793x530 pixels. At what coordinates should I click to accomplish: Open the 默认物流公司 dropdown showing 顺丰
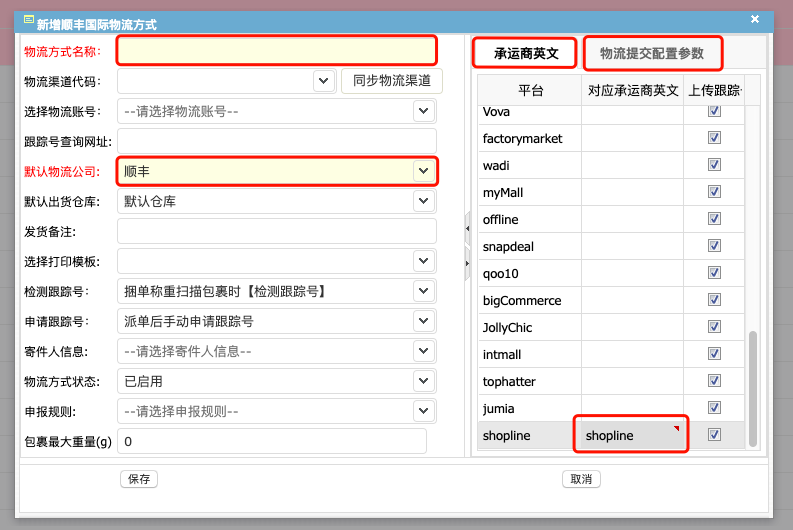tap(424, 171)
